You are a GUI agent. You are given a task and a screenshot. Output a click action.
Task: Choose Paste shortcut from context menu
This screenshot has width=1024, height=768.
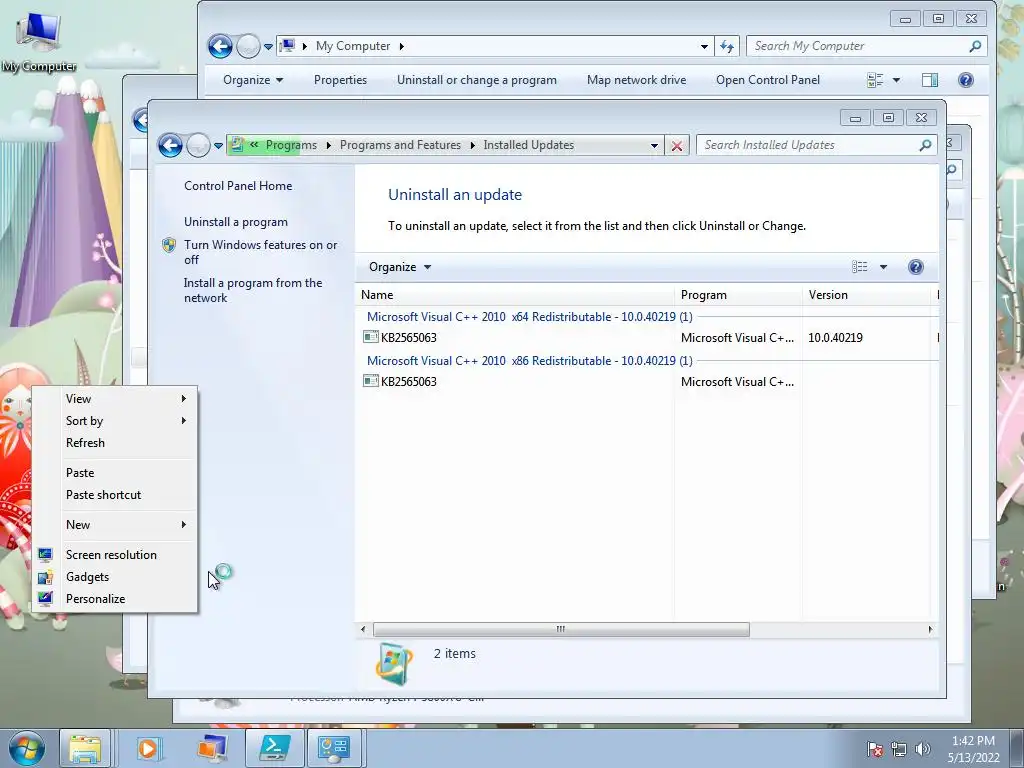click(x=115, y=495)
